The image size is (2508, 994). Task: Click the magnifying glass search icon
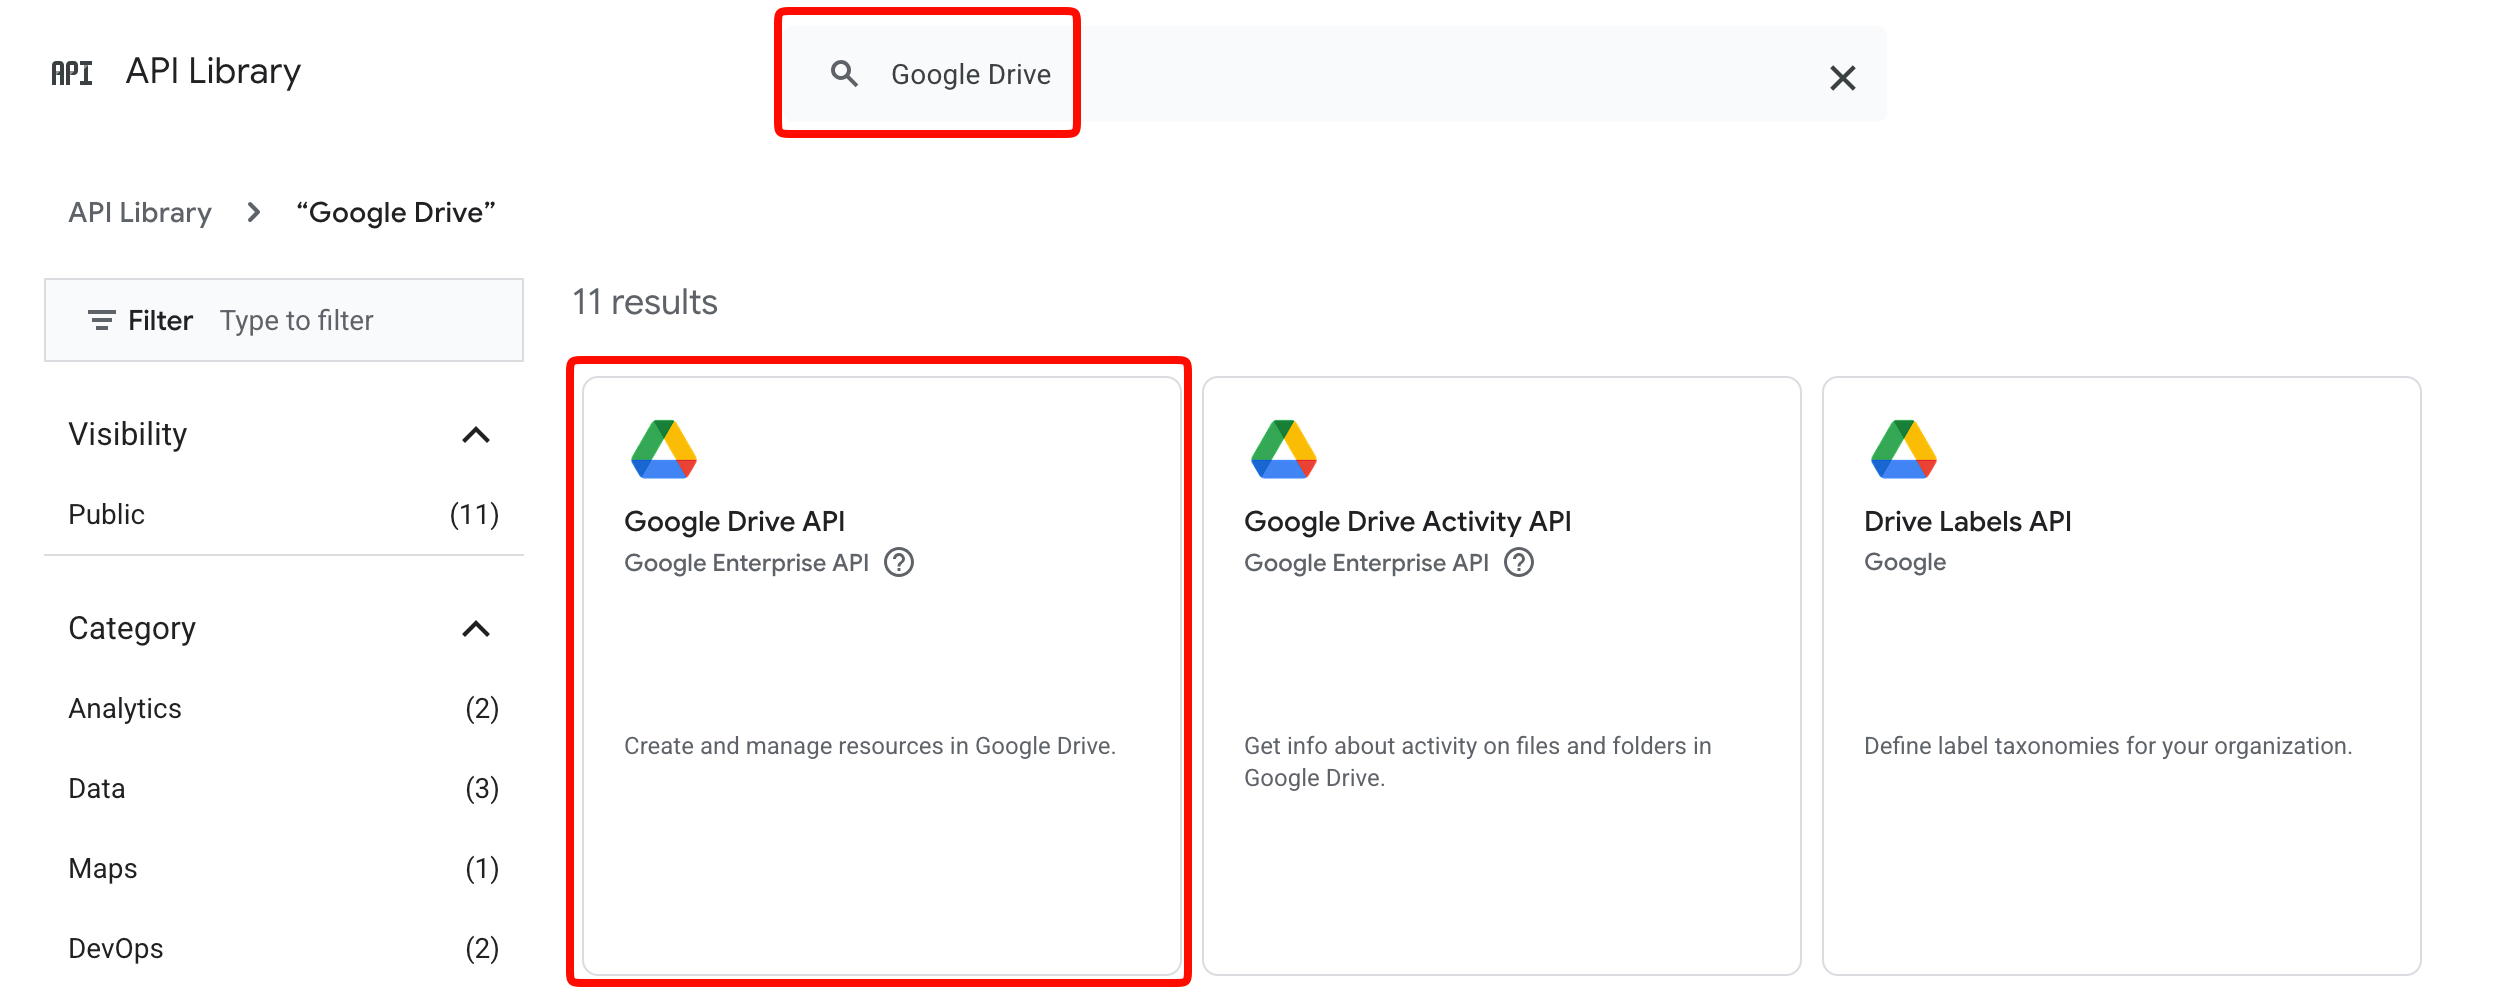pyautogui.click(x=844, y=74)
